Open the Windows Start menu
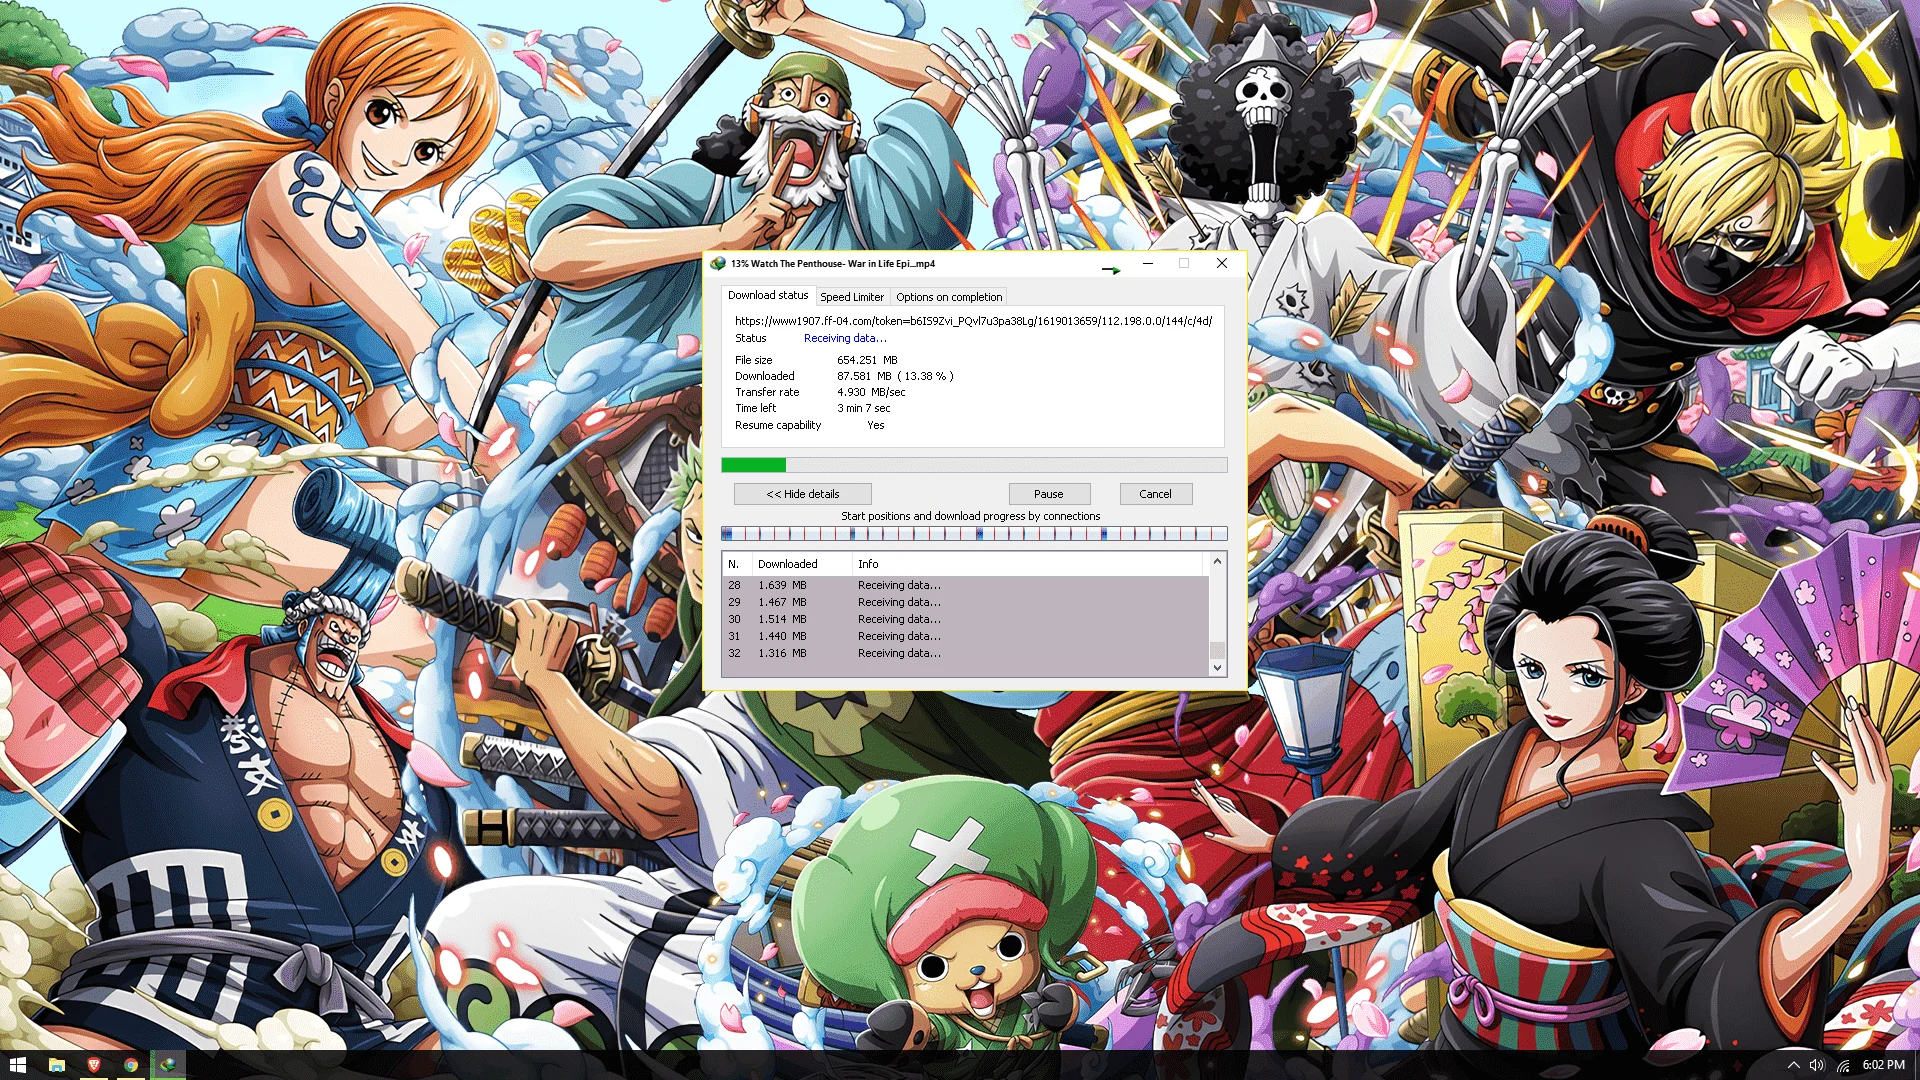The width and height of the screenshot is (1920, 1080). [18, 1065]
